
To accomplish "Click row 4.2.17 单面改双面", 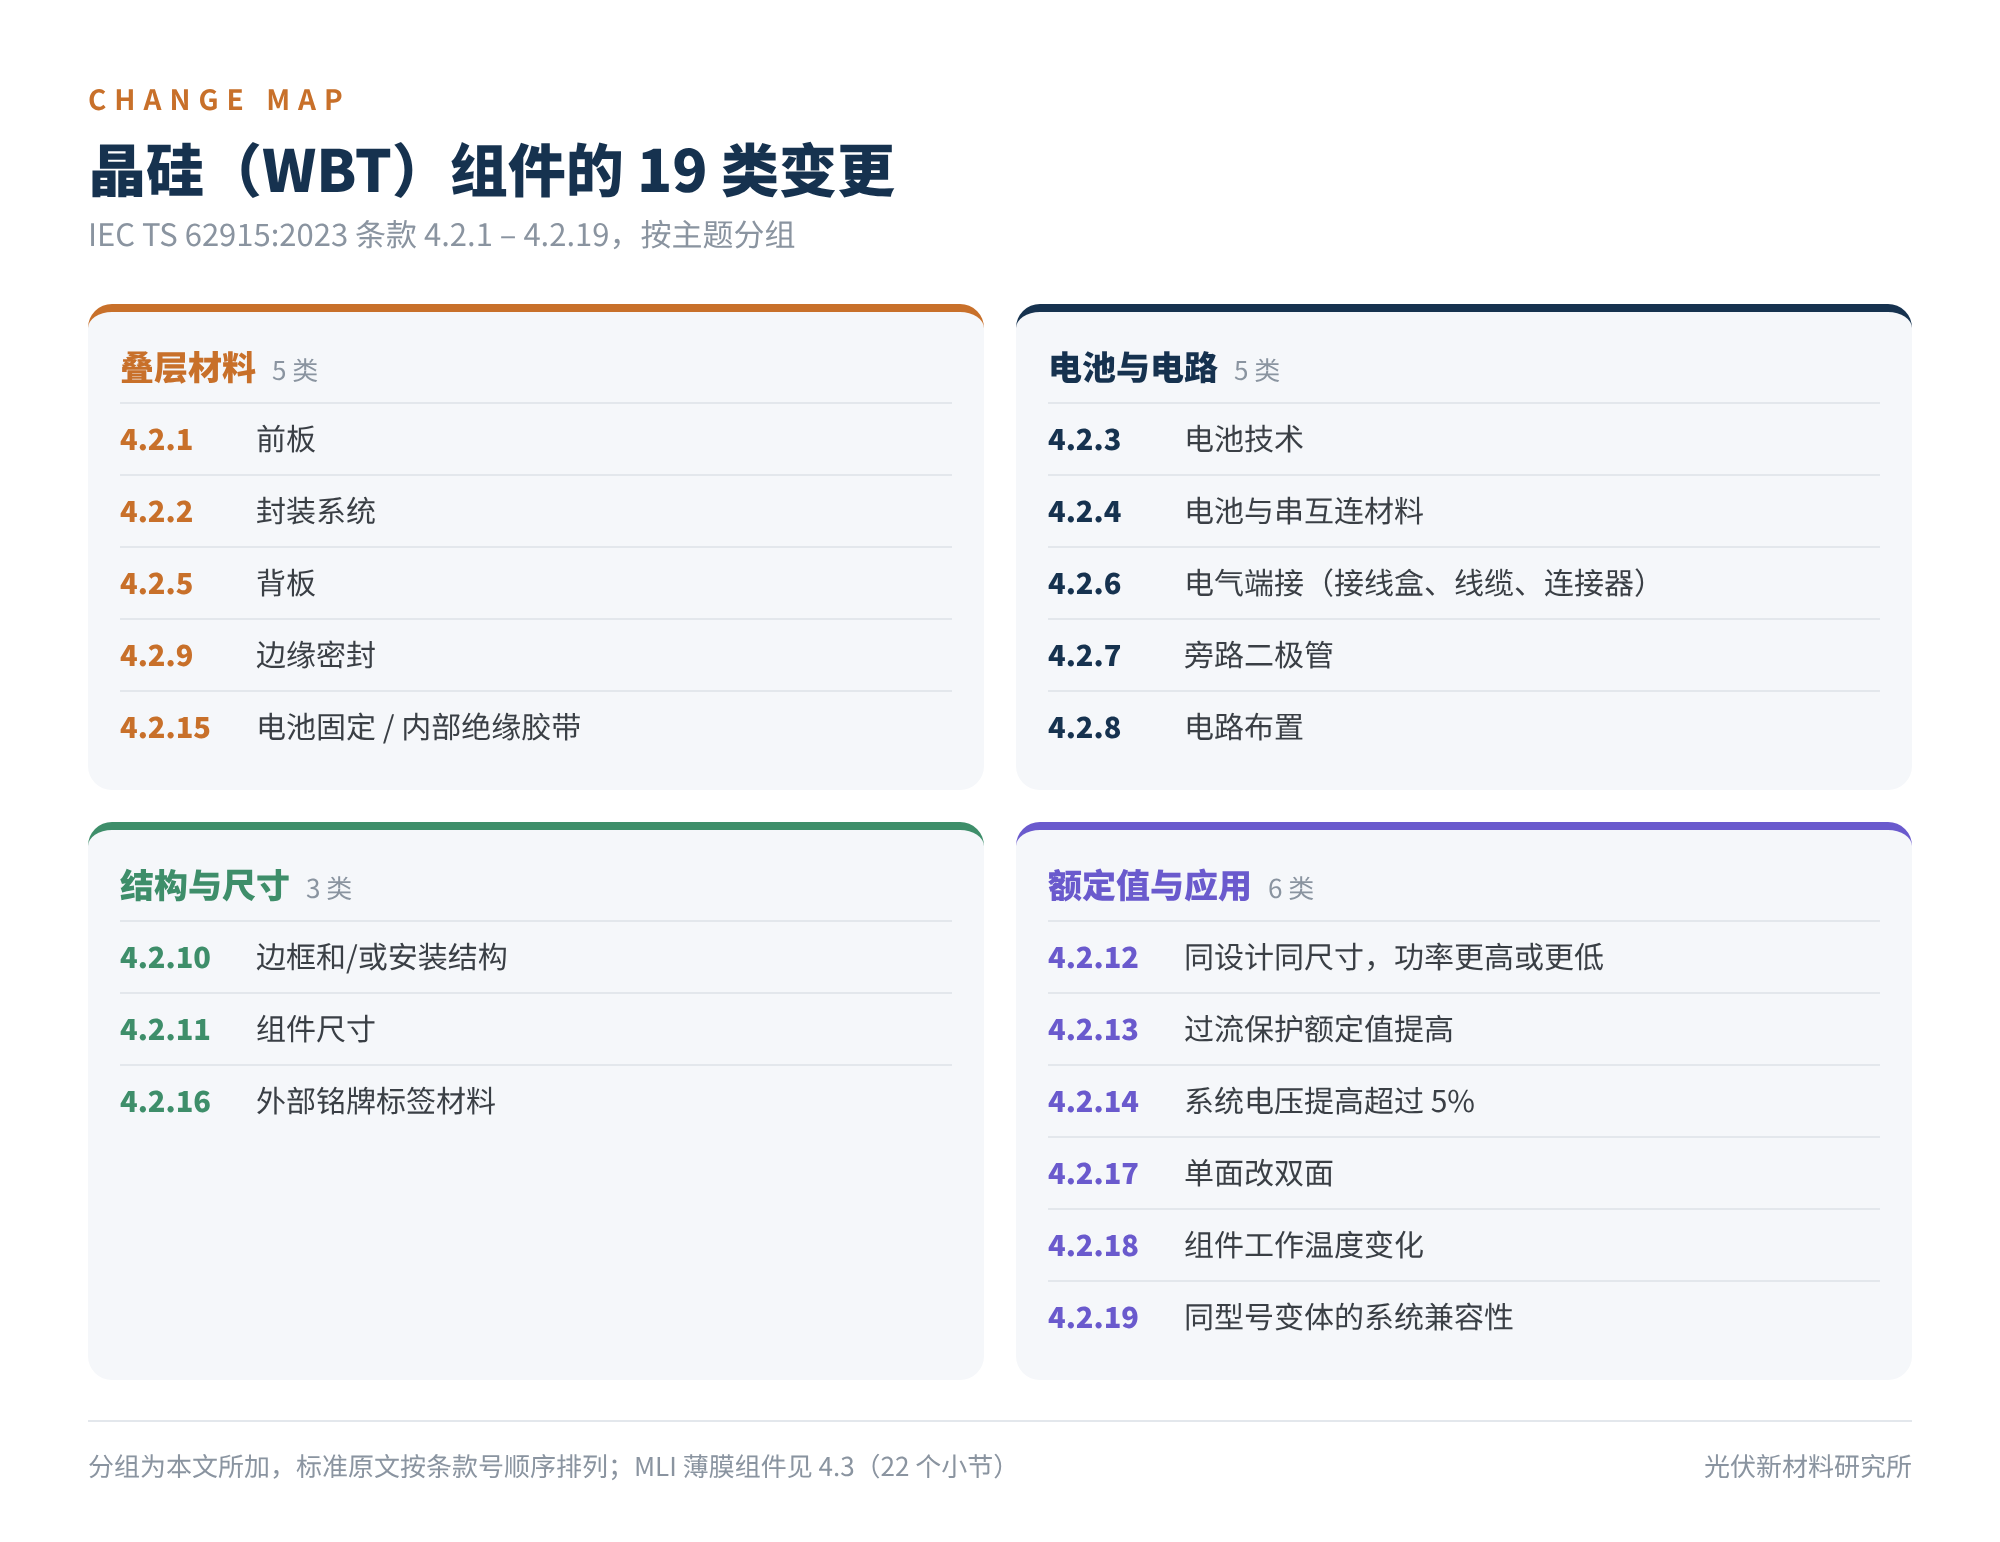I will pyautogui.click(x=1464, y=1173).
